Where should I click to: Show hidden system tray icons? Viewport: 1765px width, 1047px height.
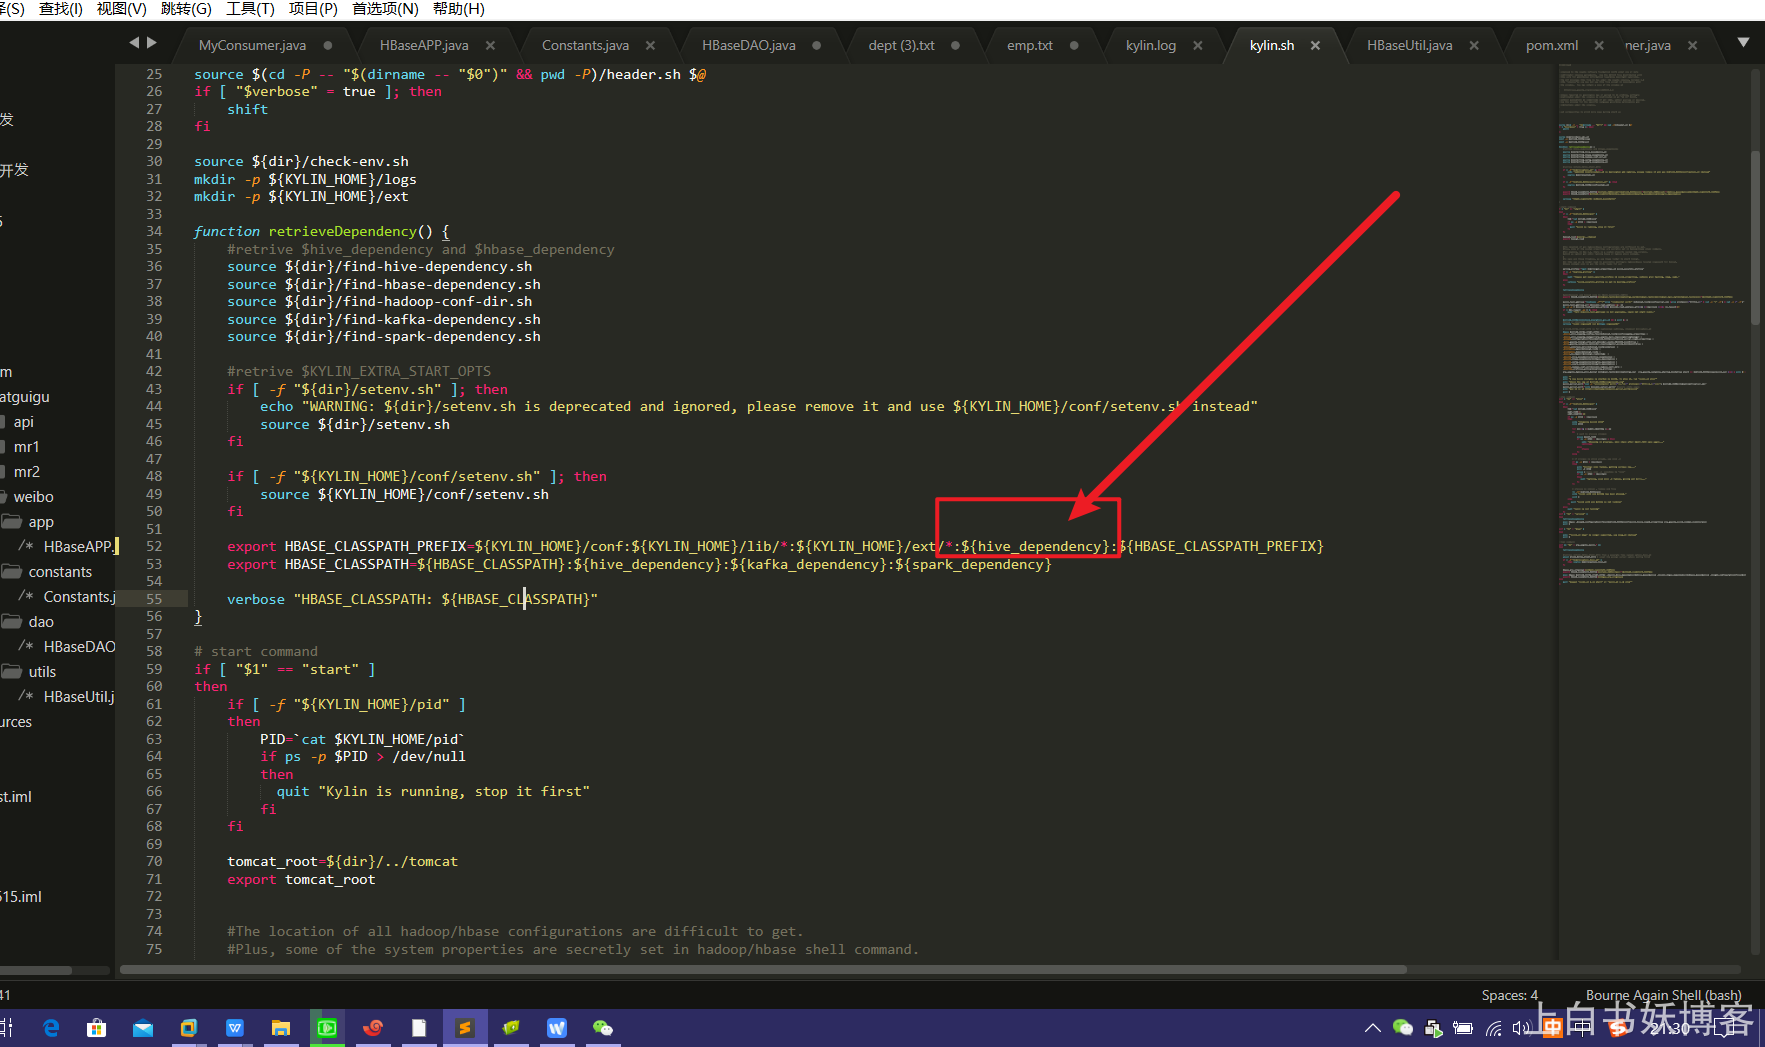(1373, 1028)
